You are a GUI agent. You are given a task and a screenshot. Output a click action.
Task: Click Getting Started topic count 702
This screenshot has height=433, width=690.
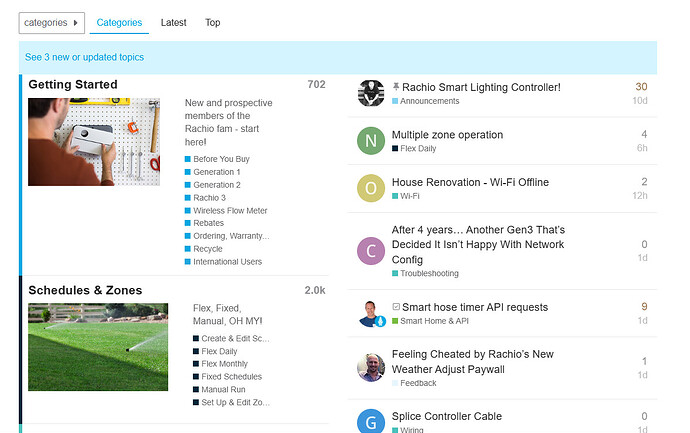[316, 84]
